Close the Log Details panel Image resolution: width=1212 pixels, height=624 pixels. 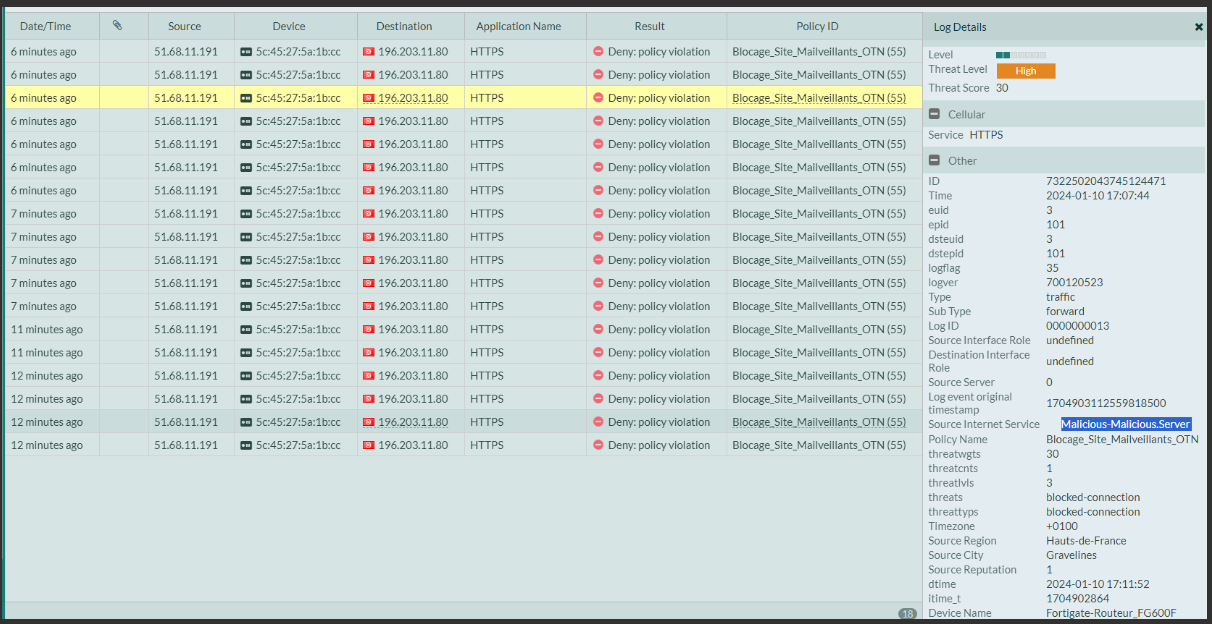coord(1199,27)
